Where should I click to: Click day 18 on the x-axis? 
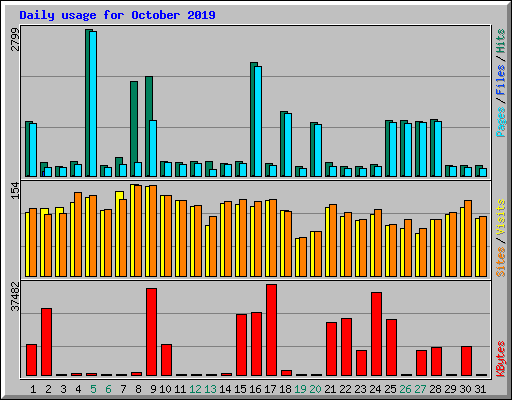(285, 389)
